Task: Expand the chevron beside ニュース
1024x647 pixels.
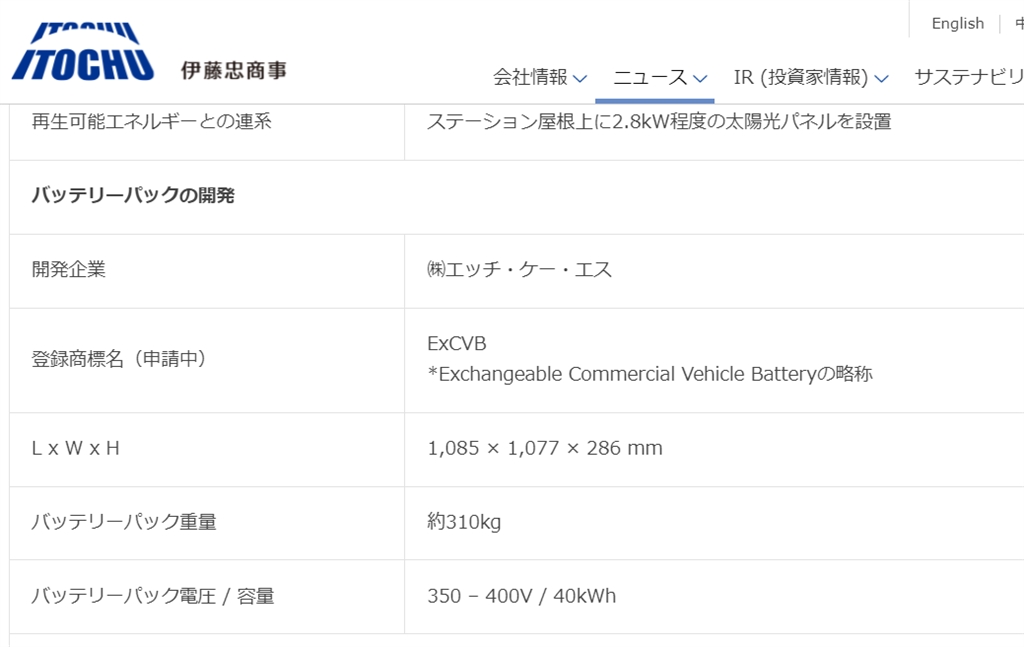Action: pyautogui.click(x=700, y=78)
